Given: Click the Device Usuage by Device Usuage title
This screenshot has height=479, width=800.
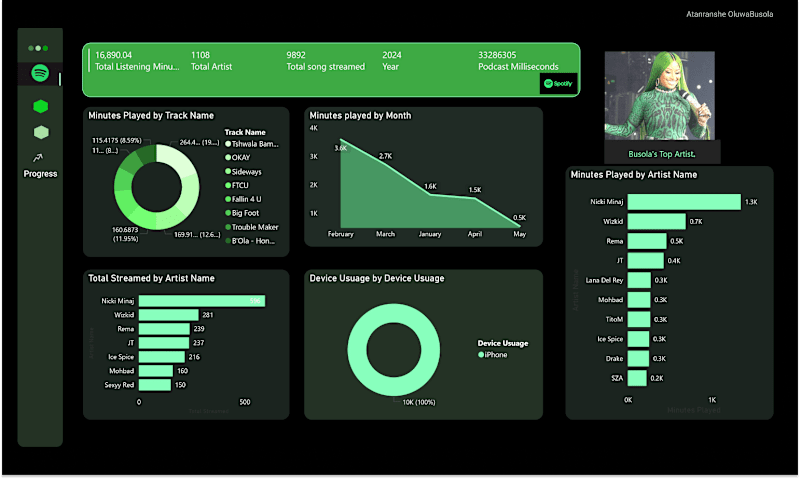Looking at the screenshot, I should click(x=377, y=279).
